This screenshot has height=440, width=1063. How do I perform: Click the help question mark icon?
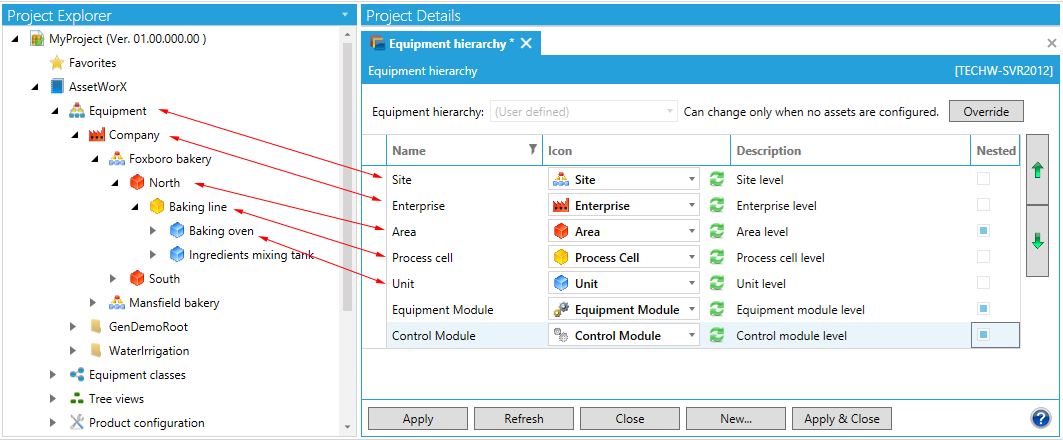[1040, 419]
